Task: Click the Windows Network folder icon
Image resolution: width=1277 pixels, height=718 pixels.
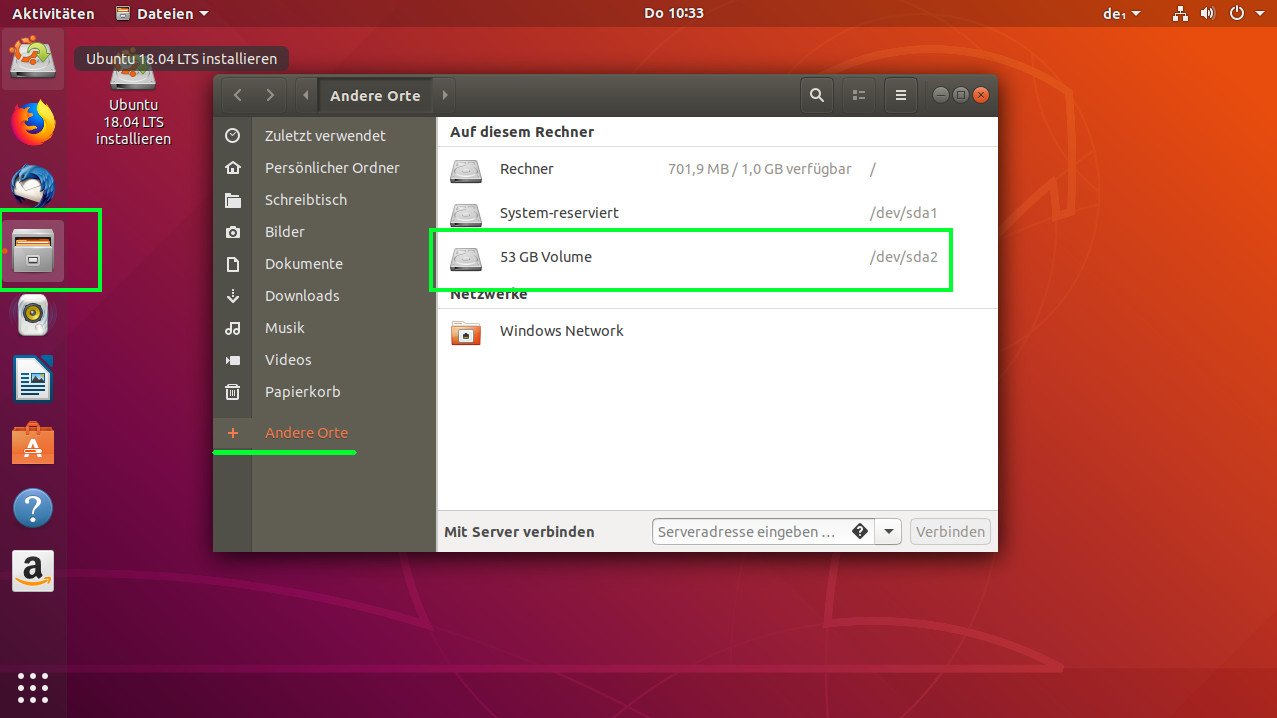Action: (466, 331)
